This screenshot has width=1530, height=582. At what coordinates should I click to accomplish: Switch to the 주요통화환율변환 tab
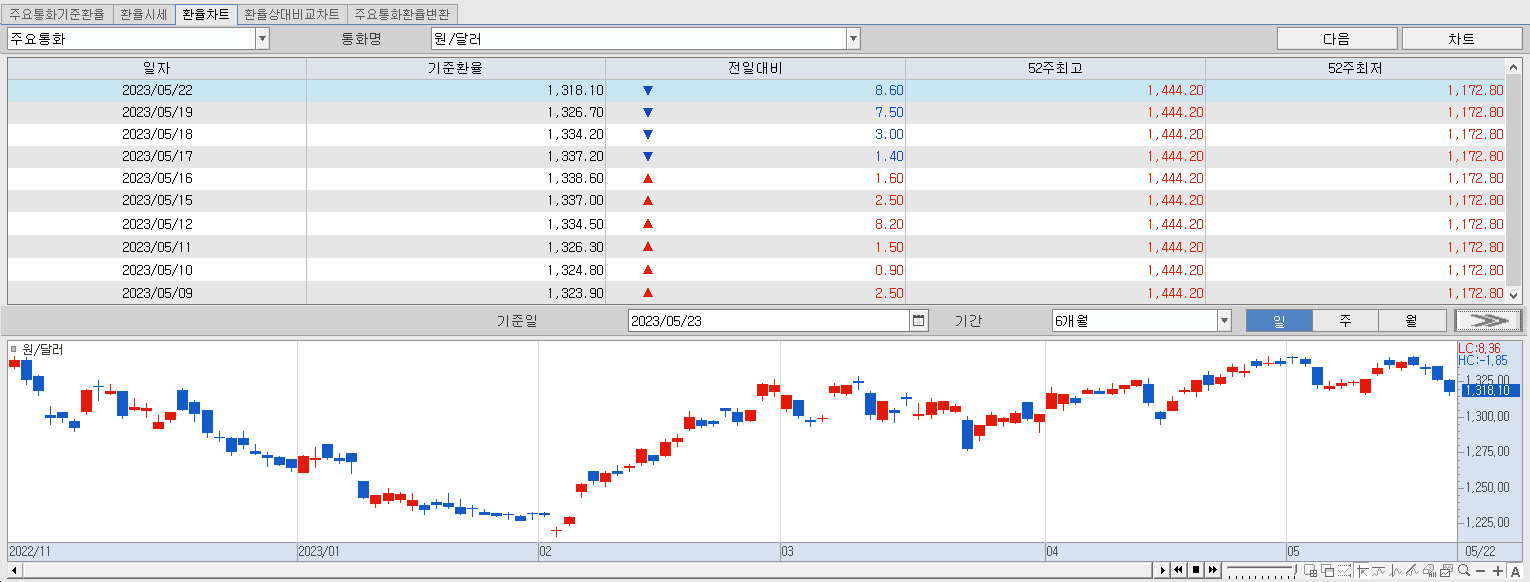402,14
